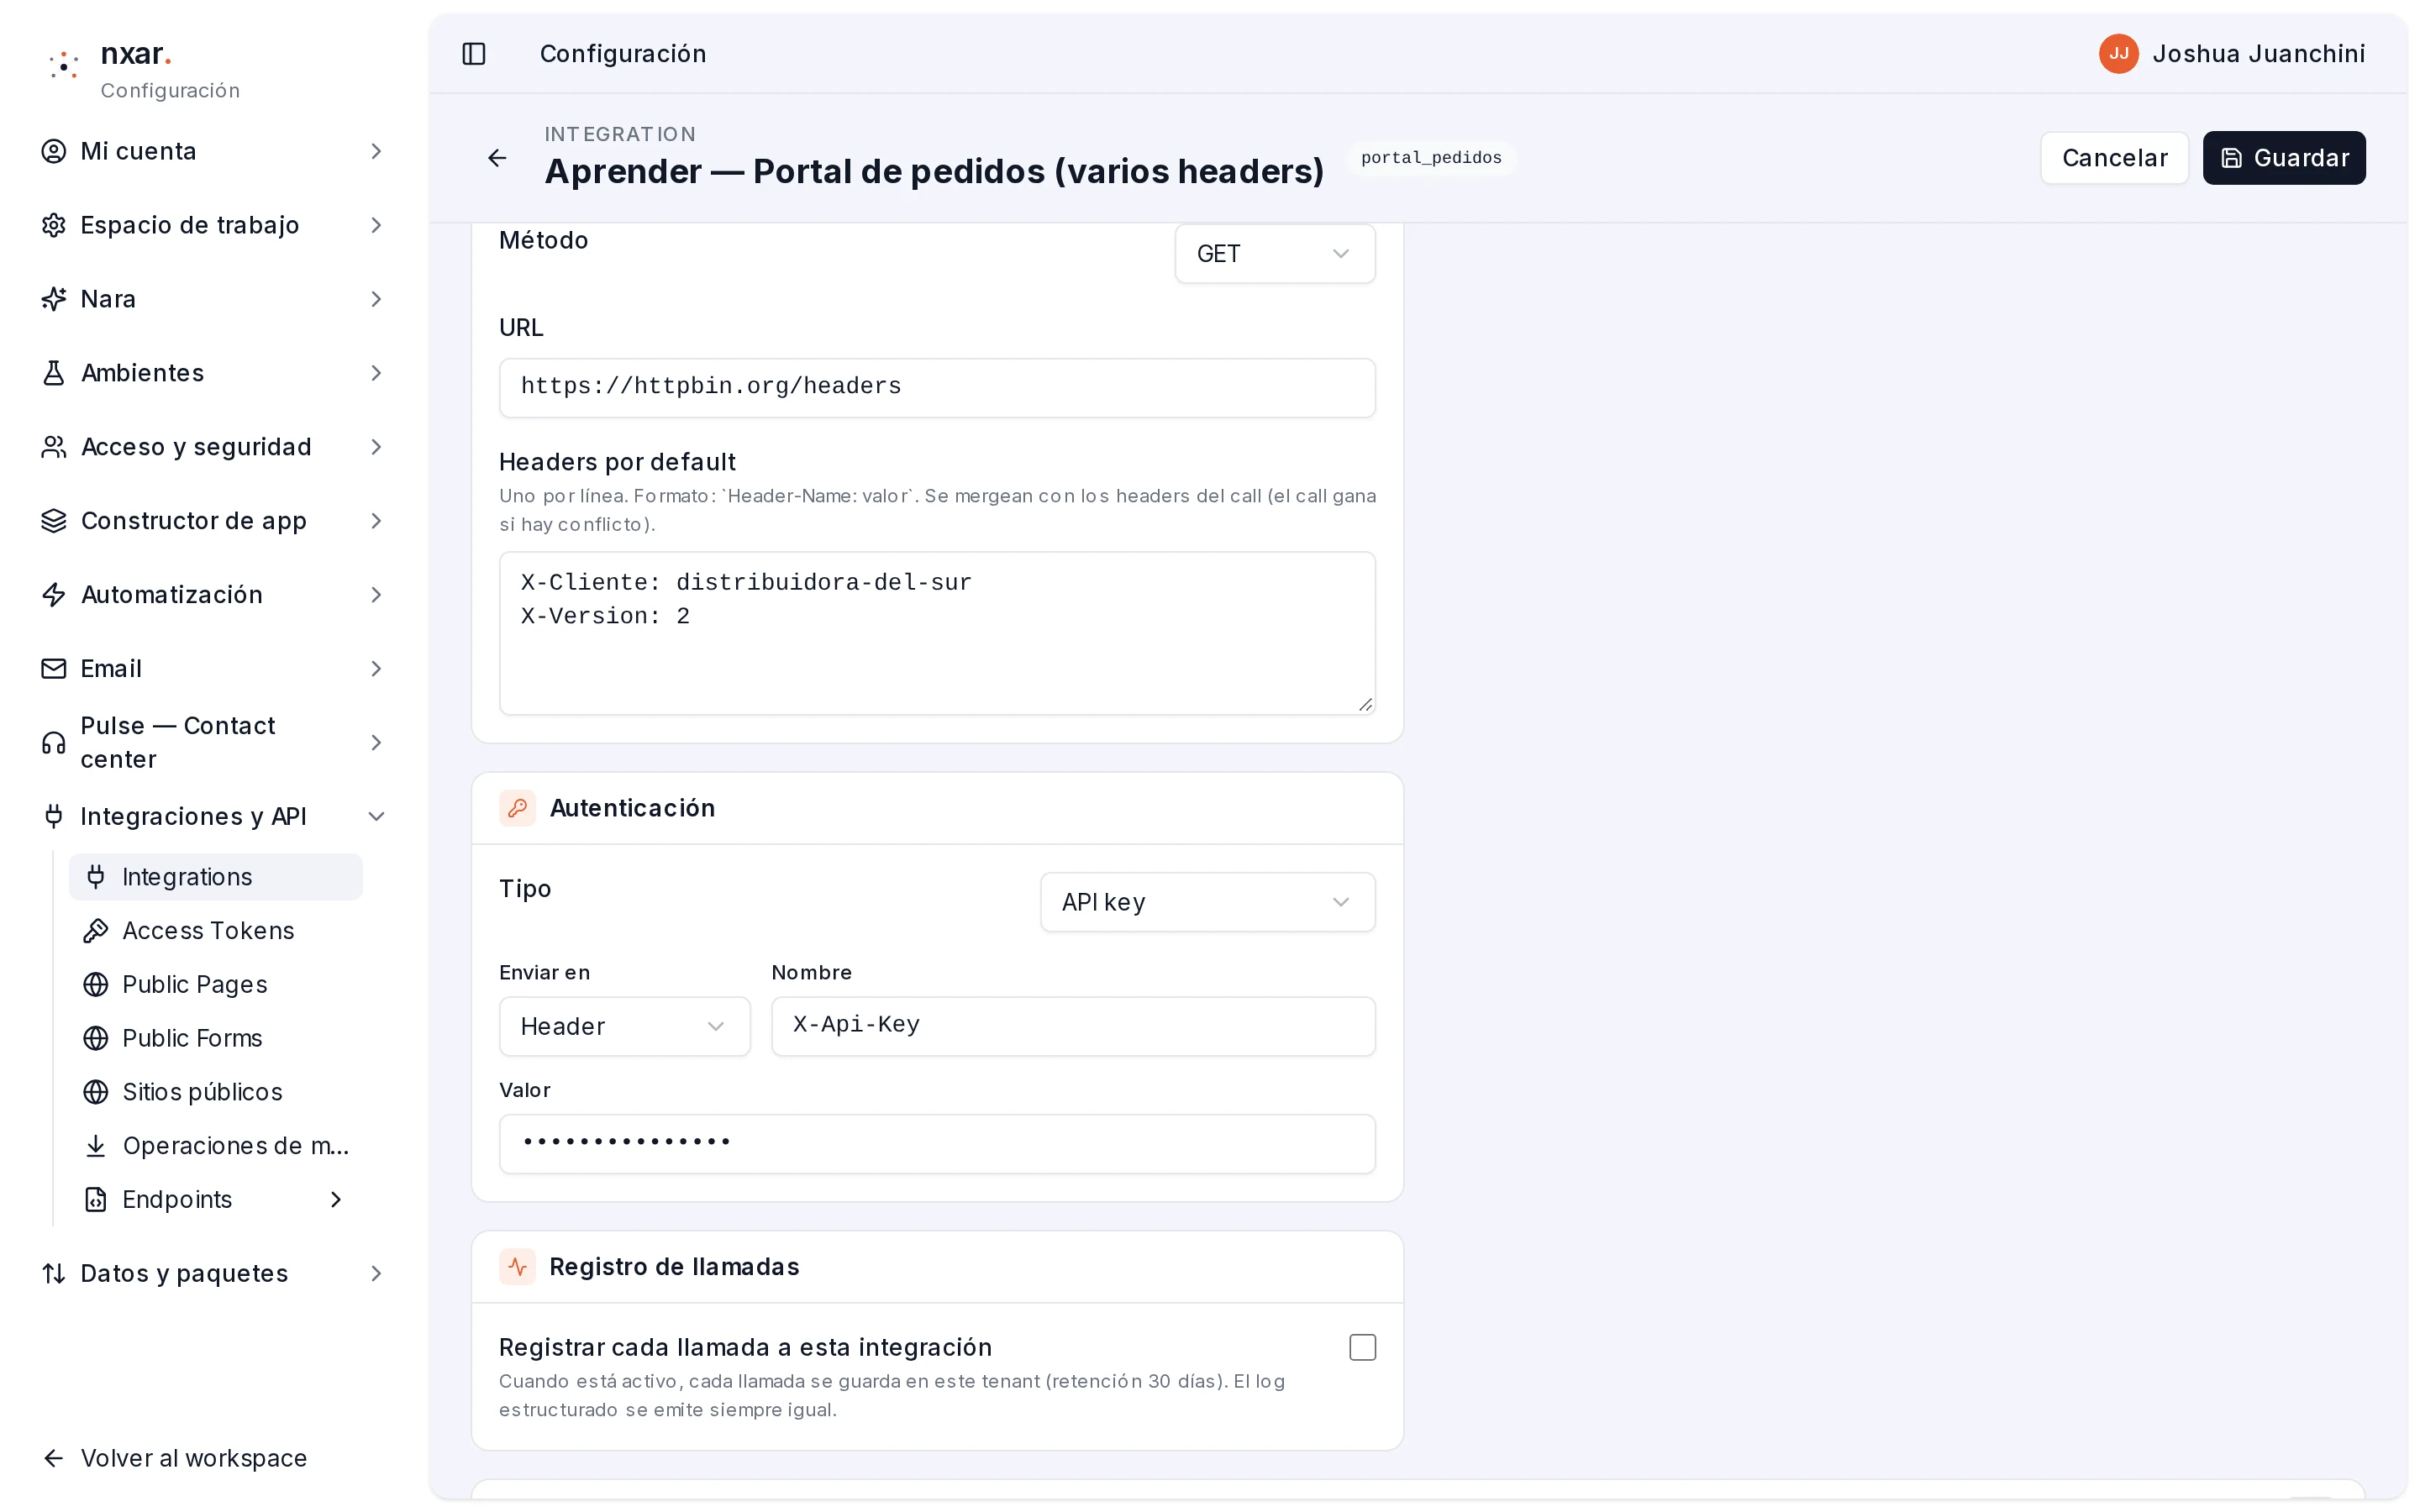Click Volver al workspace link
The image size is (2420, 1512).
click(174, 1459)
